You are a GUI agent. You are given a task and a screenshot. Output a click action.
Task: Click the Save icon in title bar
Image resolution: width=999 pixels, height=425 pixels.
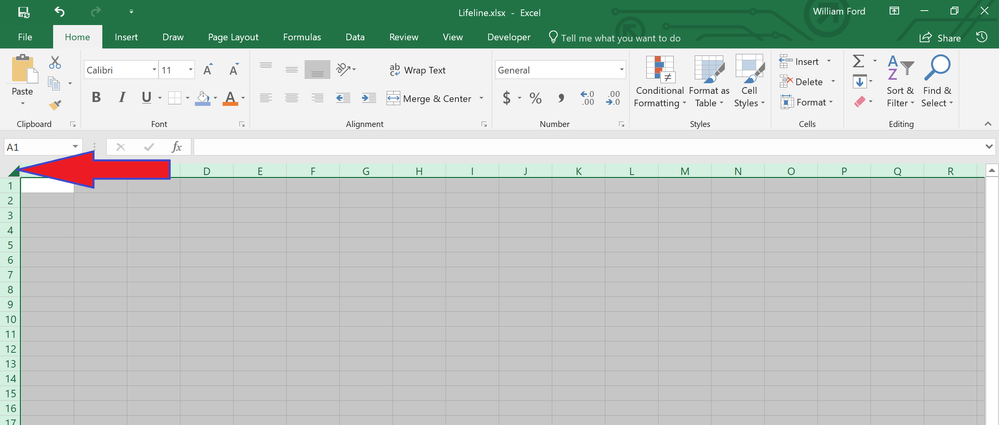coord(24,11)
